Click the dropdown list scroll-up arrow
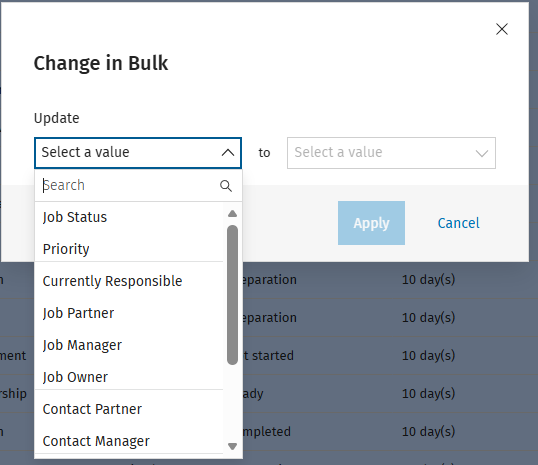538x465 pixels. pos(232,213)
